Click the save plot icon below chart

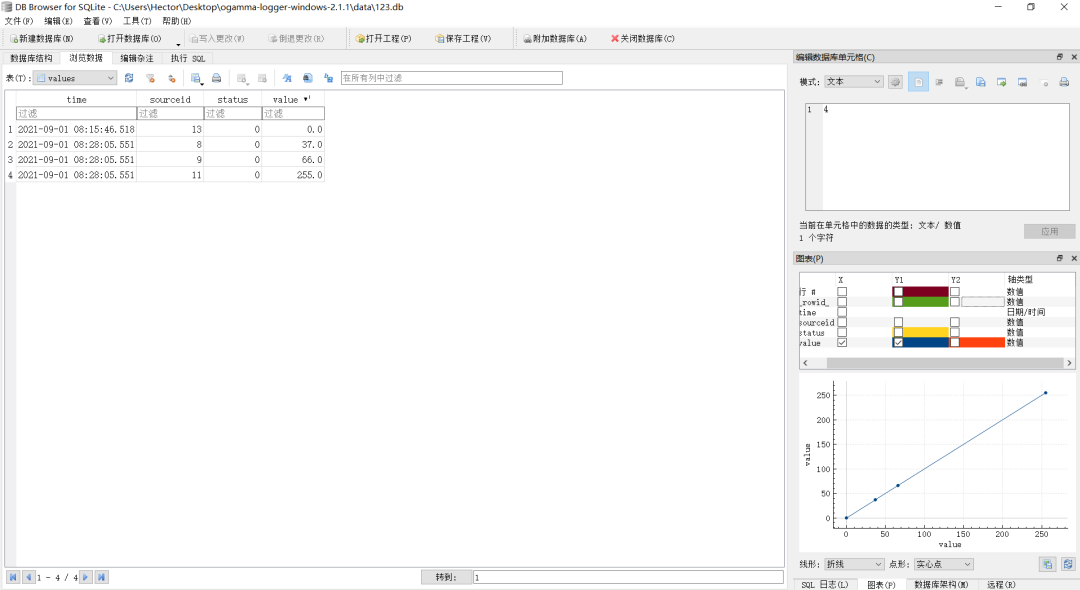[x=1048, y=565]
